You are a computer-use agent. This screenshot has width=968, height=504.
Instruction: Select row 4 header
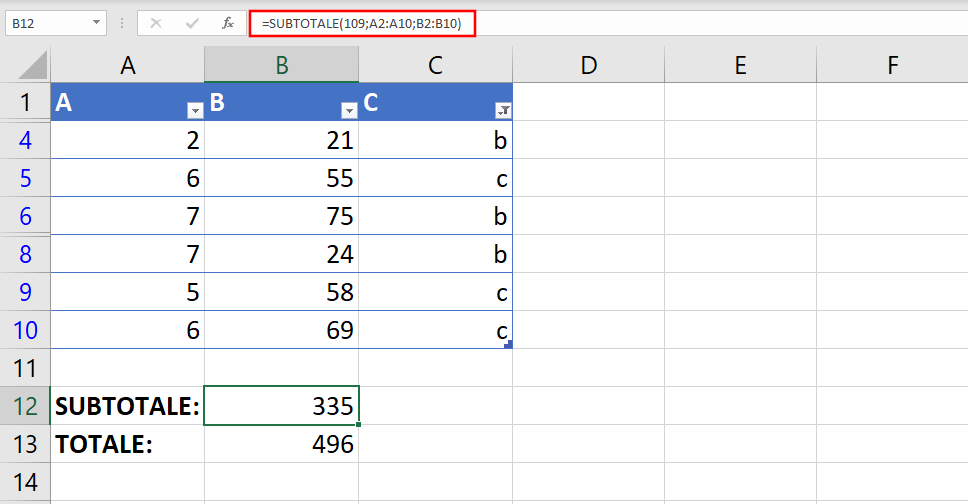click(x=25, y=140)
